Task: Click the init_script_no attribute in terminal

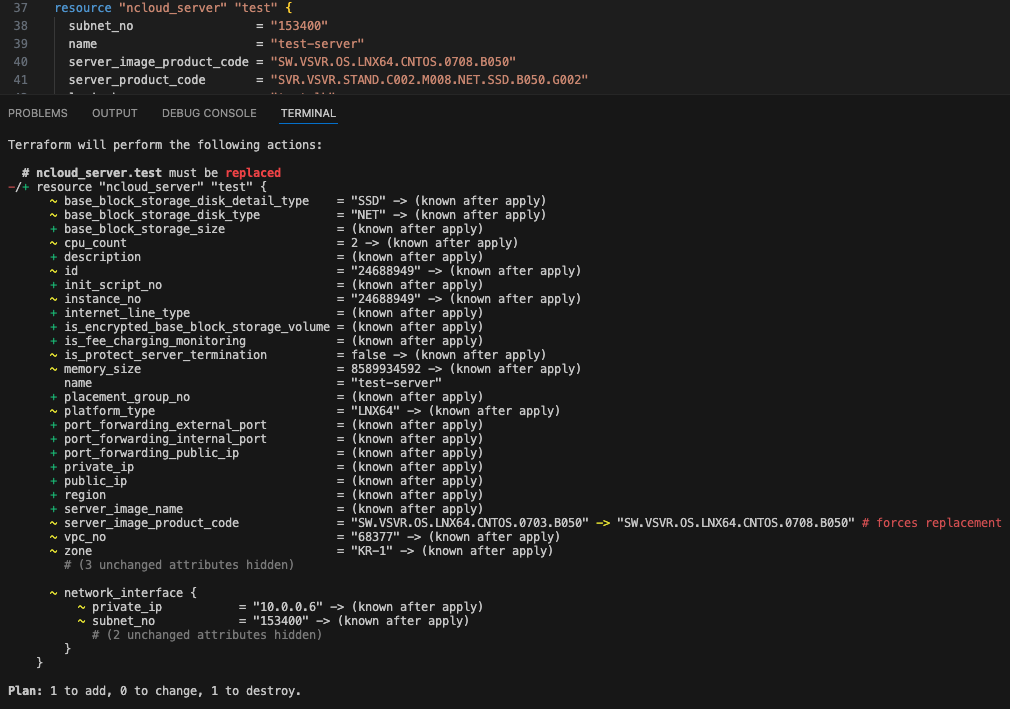Action: click(113, 285)
